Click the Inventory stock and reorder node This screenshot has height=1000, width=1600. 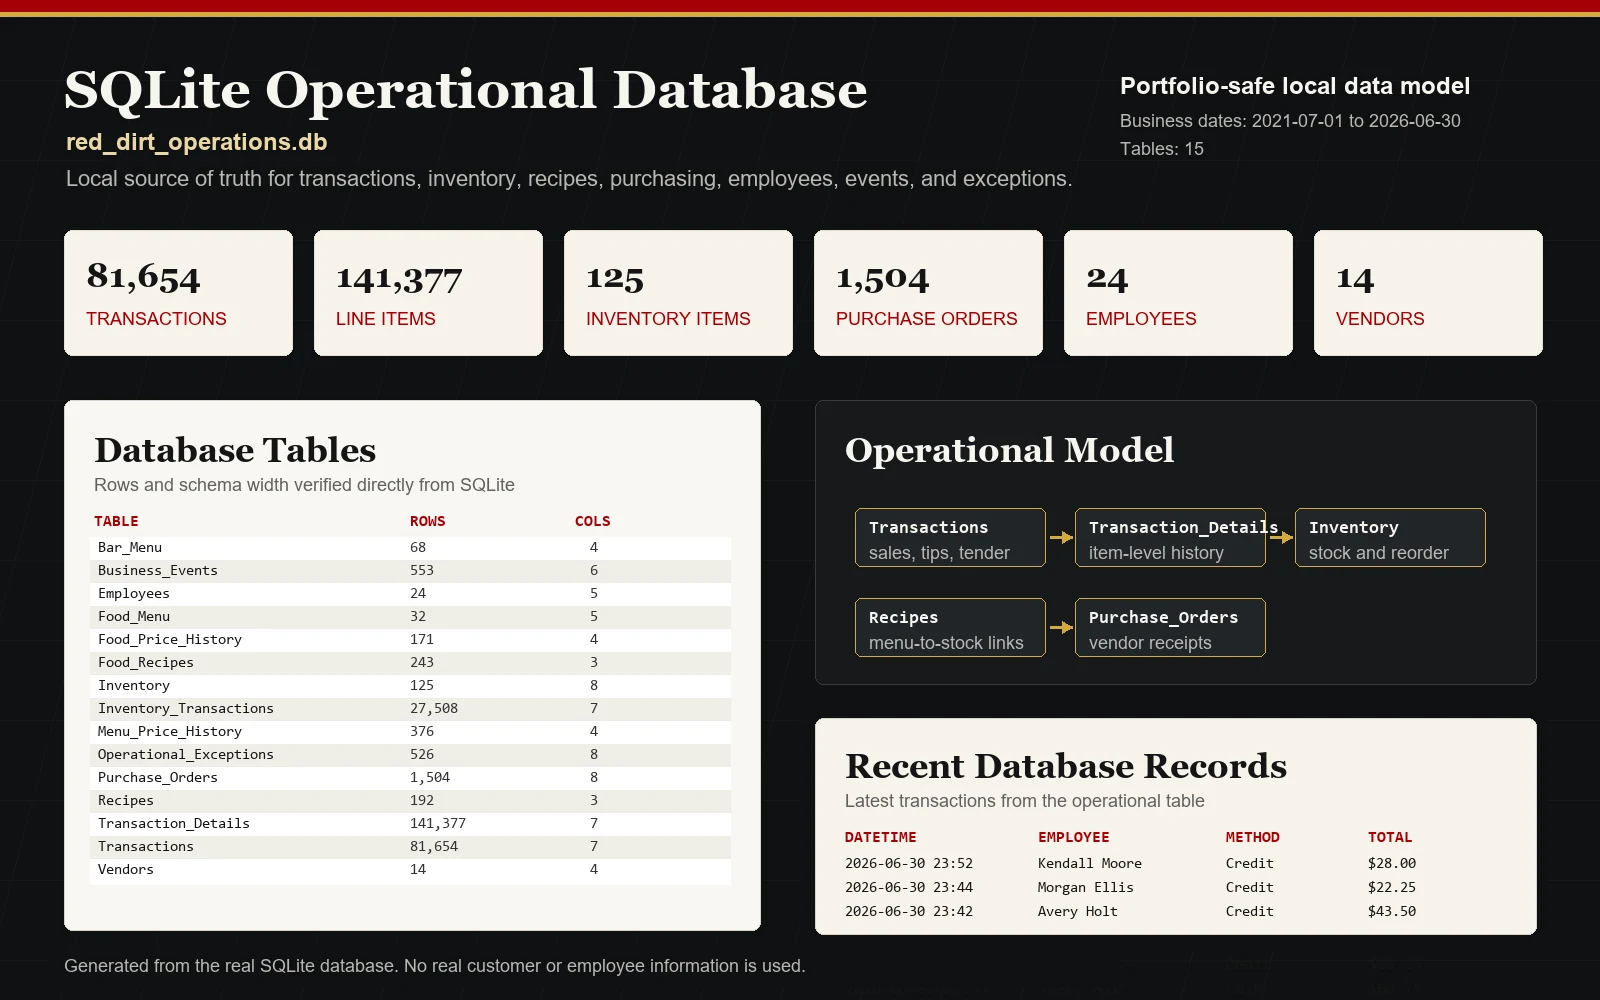click(1390, 538)
